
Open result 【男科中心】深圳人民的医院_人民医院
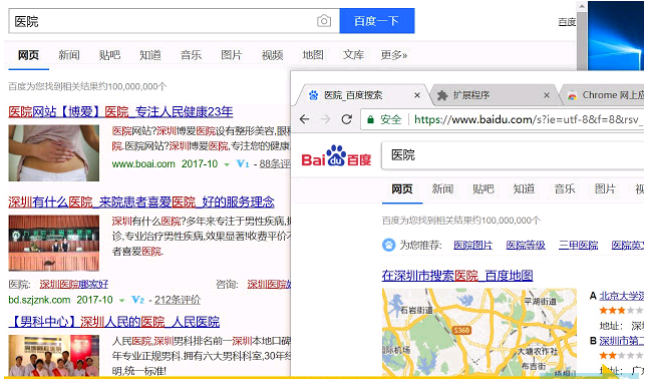[114, 322]
